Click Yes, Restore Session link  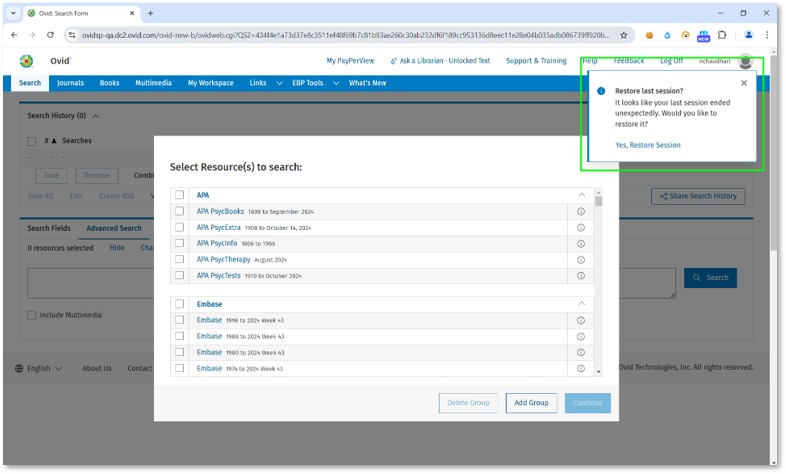648,145
